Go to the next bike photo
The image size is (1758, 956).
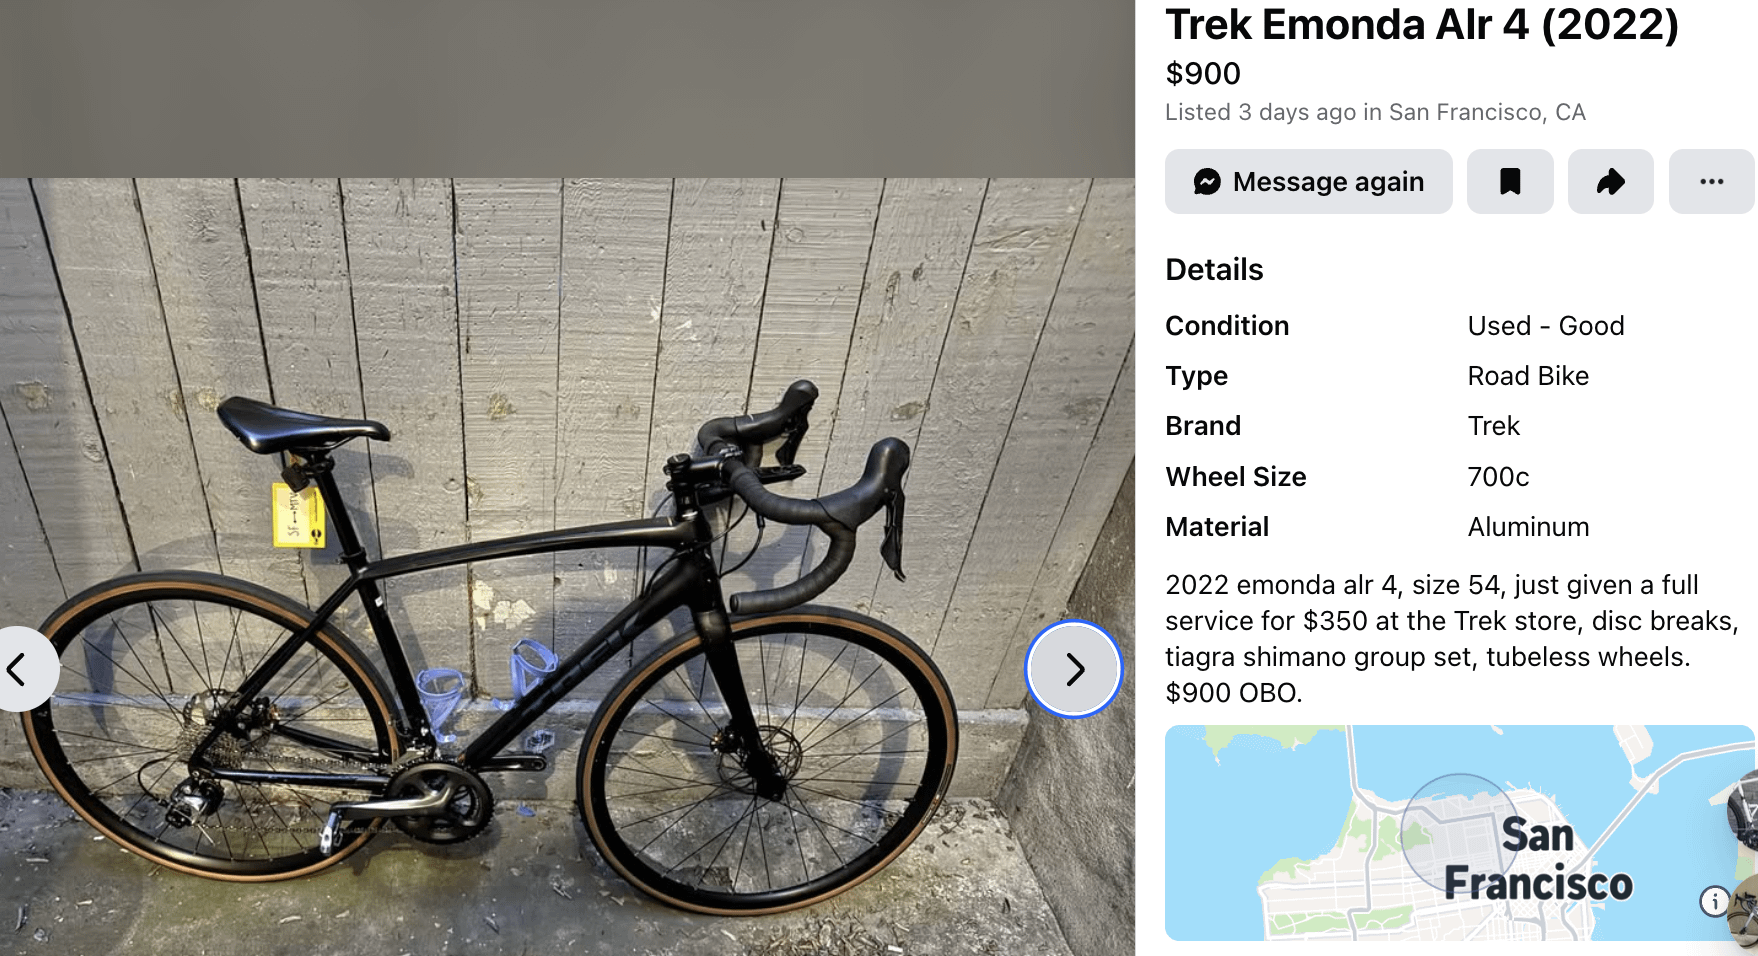coord(1074,669)
